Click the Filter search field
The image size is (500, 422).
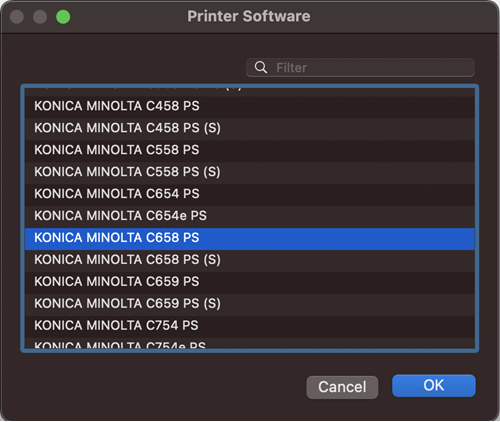(x=360, y=68)
